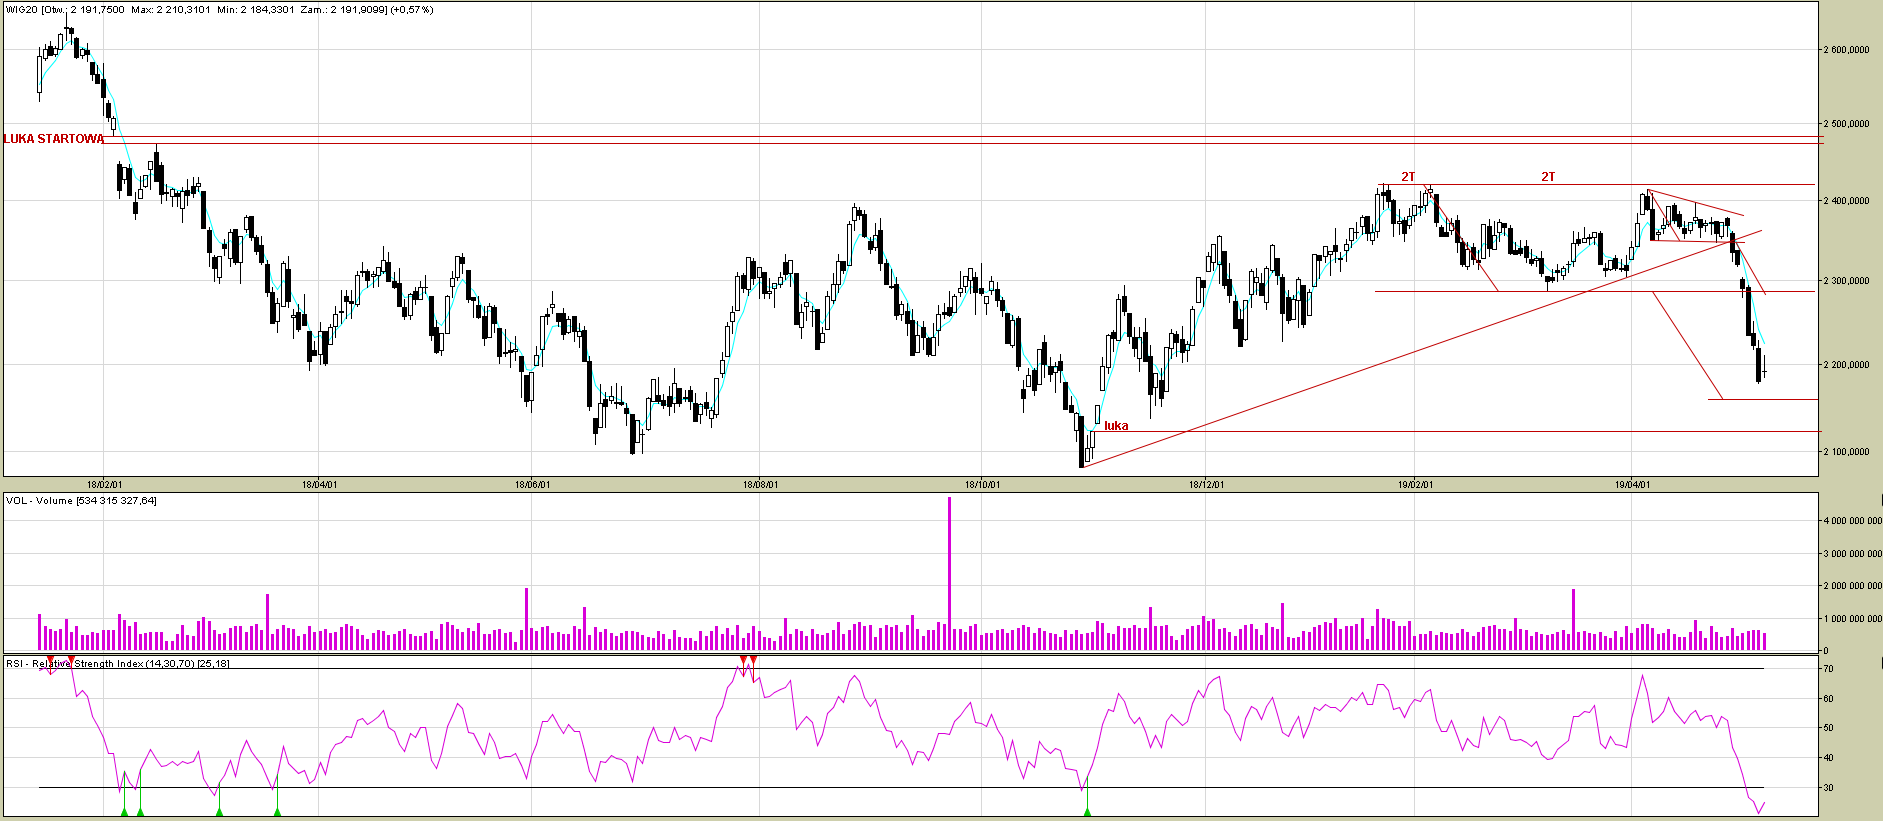
Task: Click the green RSI marker closest to 18/04/01 gridline
Action: (277, 811)
